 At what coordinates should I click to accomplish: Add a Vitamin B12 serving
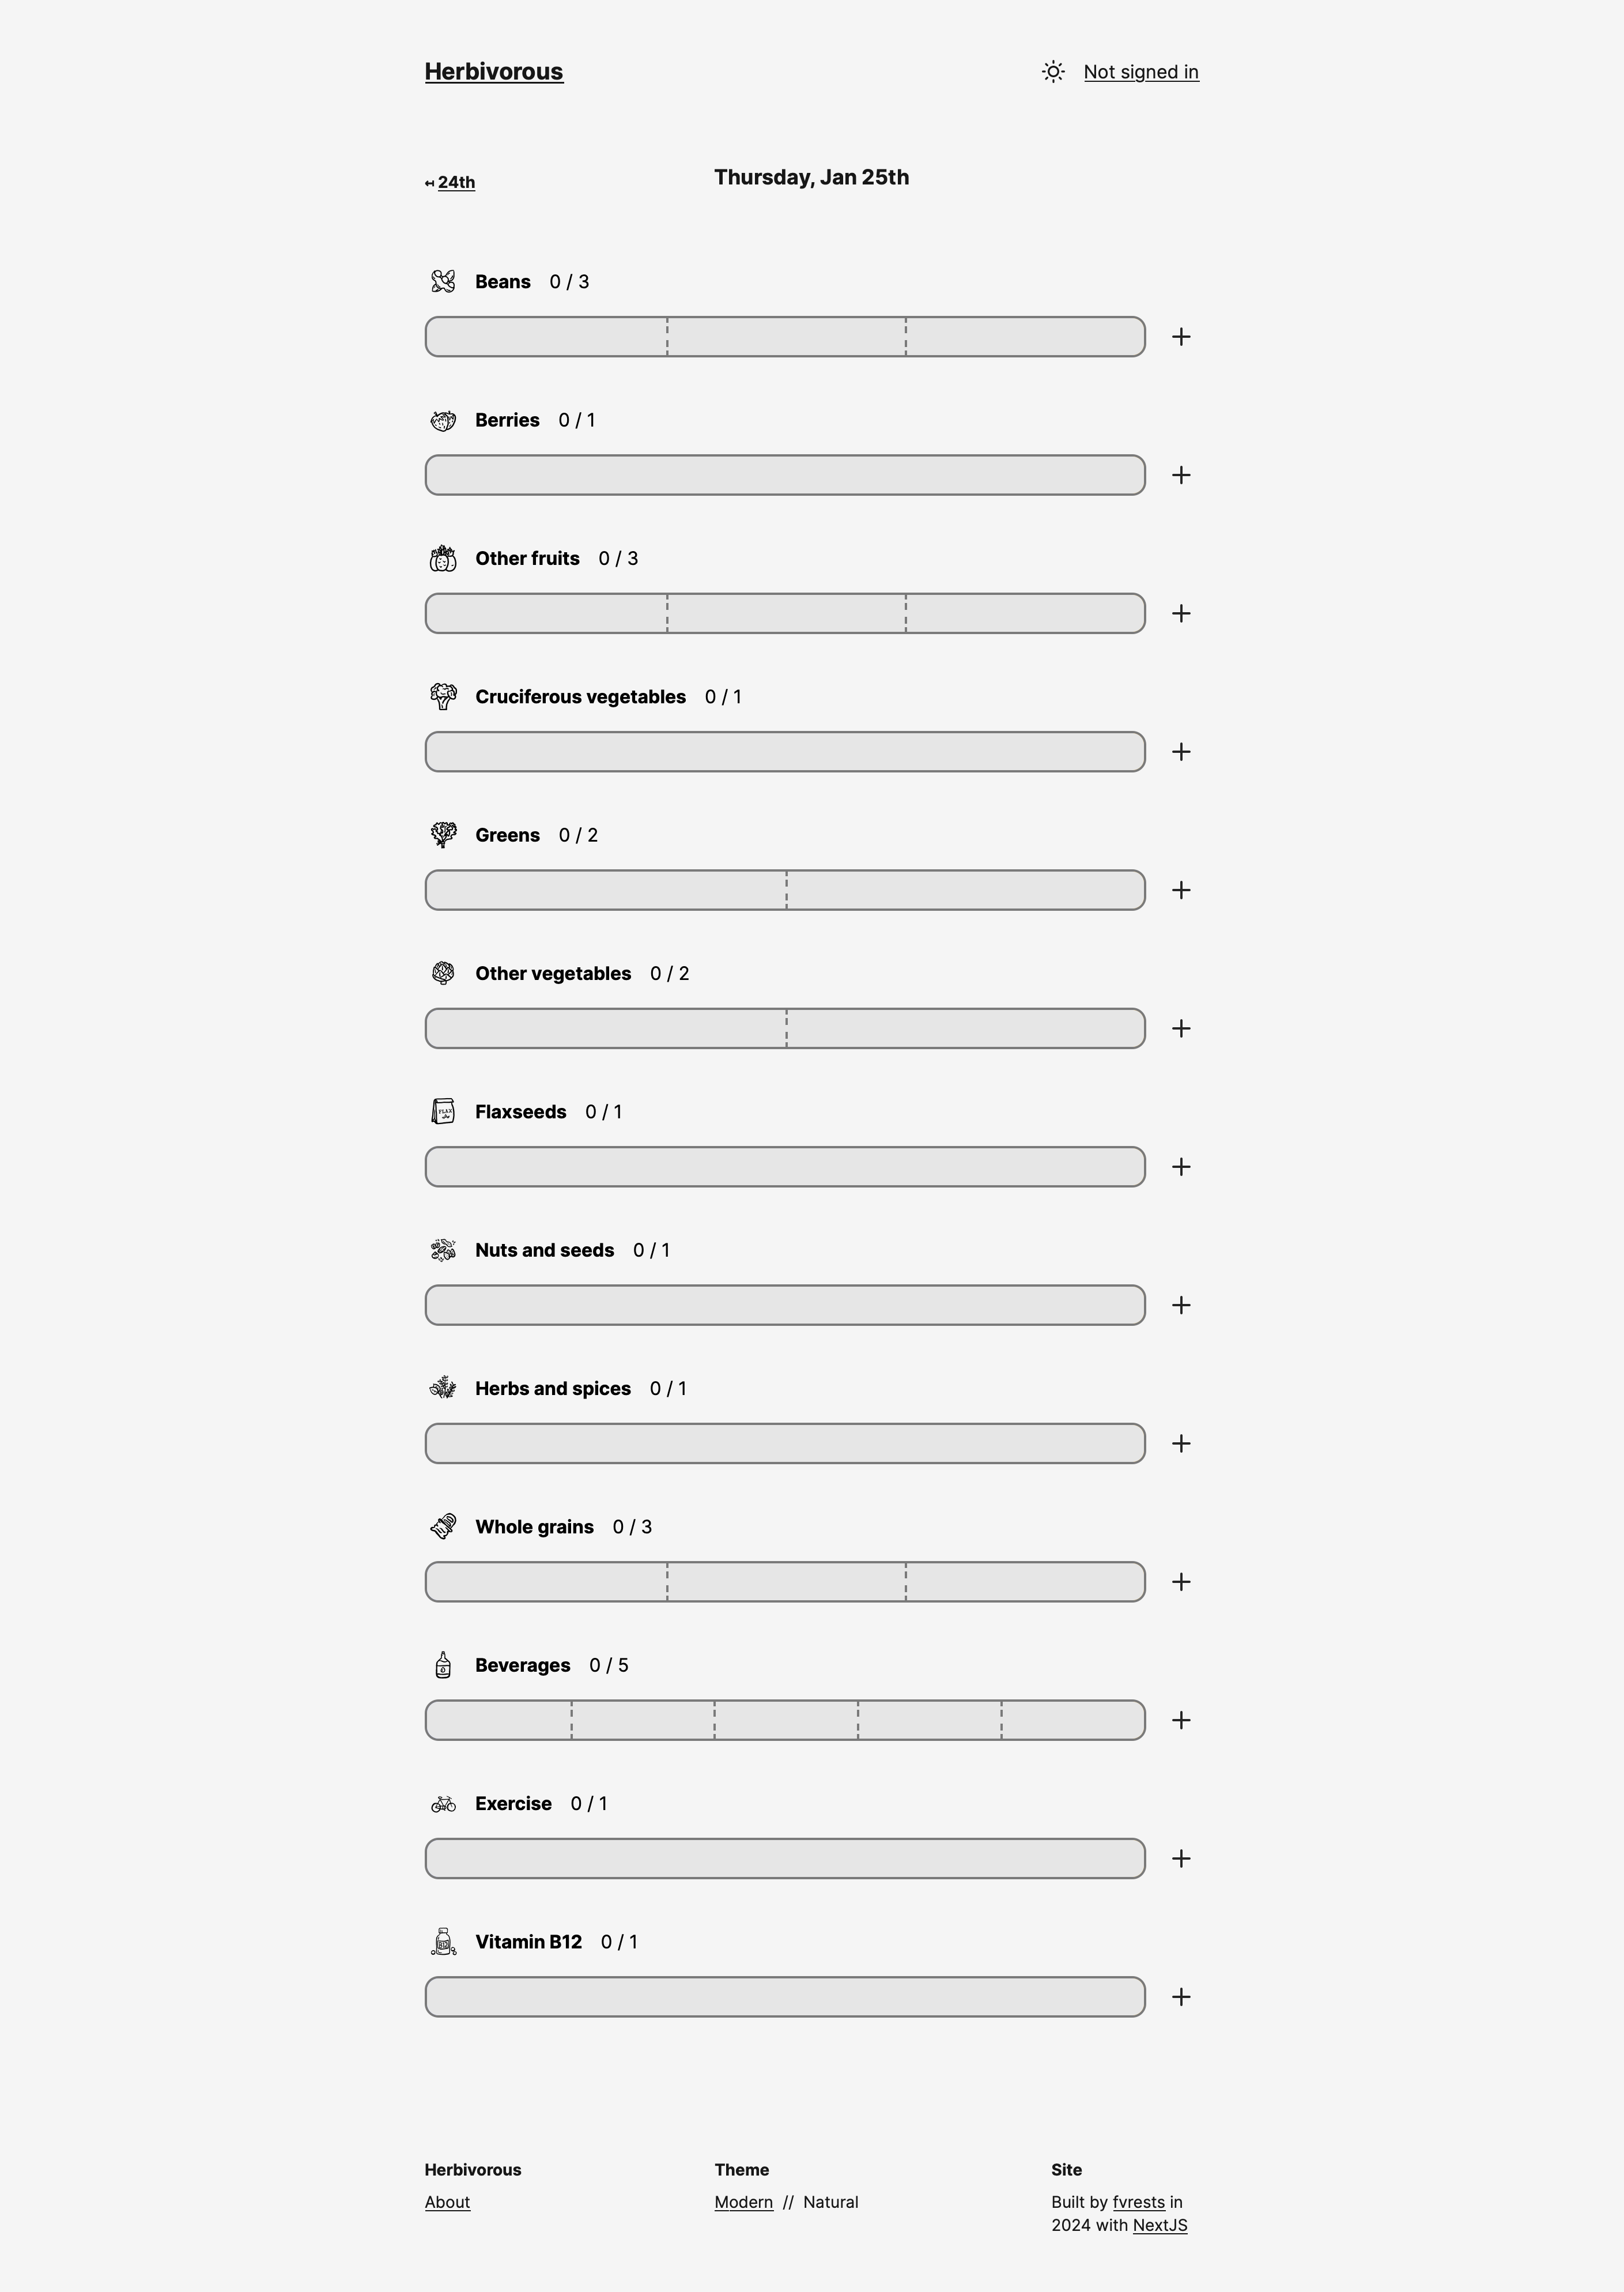pos(1181,1997)
